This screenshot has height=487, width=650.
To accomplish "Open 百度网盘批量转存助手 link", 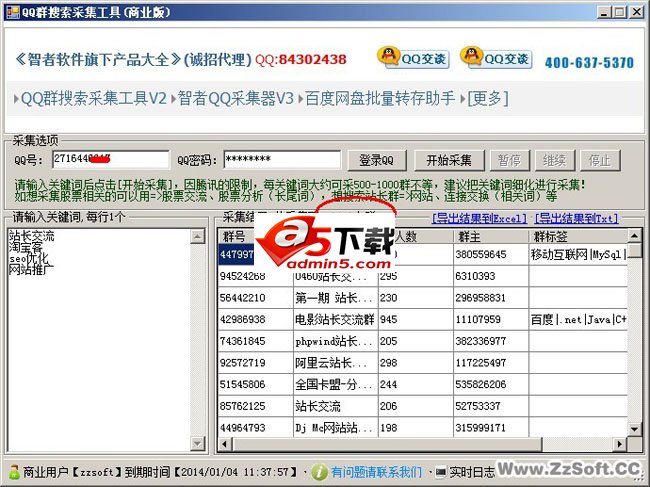I will [x=380, y=99].
